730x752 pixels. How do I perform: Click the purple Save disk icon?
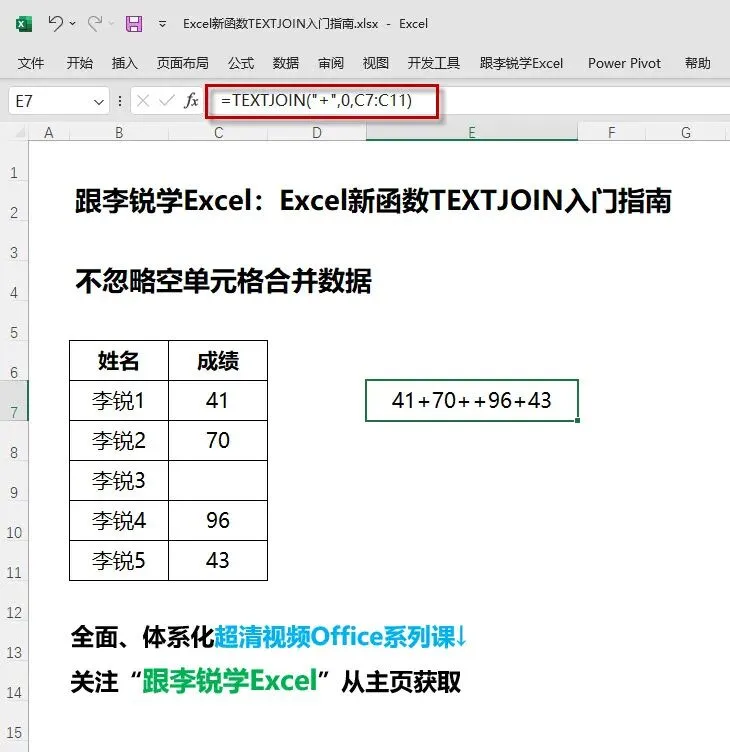134,24
